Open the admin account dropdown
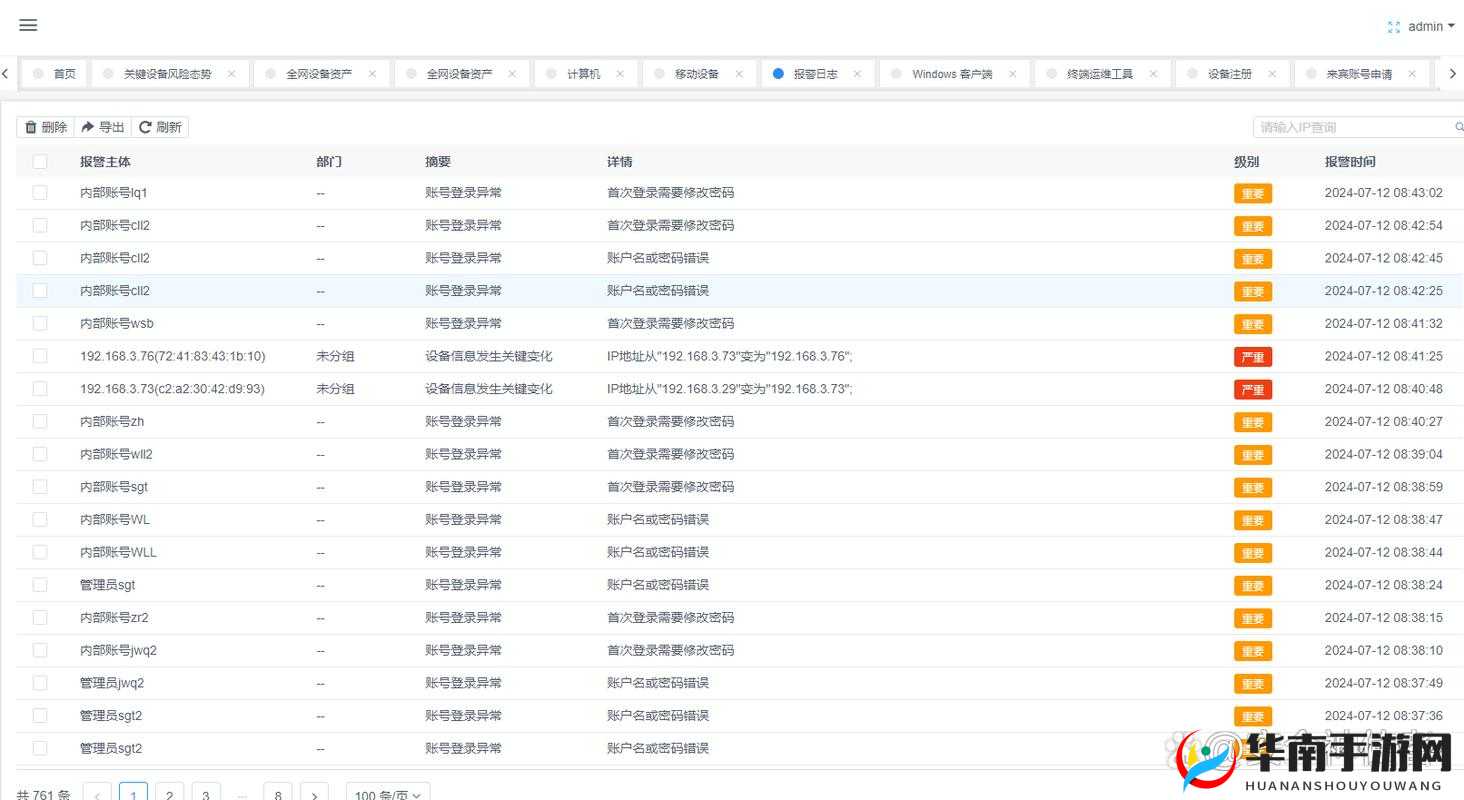1464x800 pixels. point(1427,26)
